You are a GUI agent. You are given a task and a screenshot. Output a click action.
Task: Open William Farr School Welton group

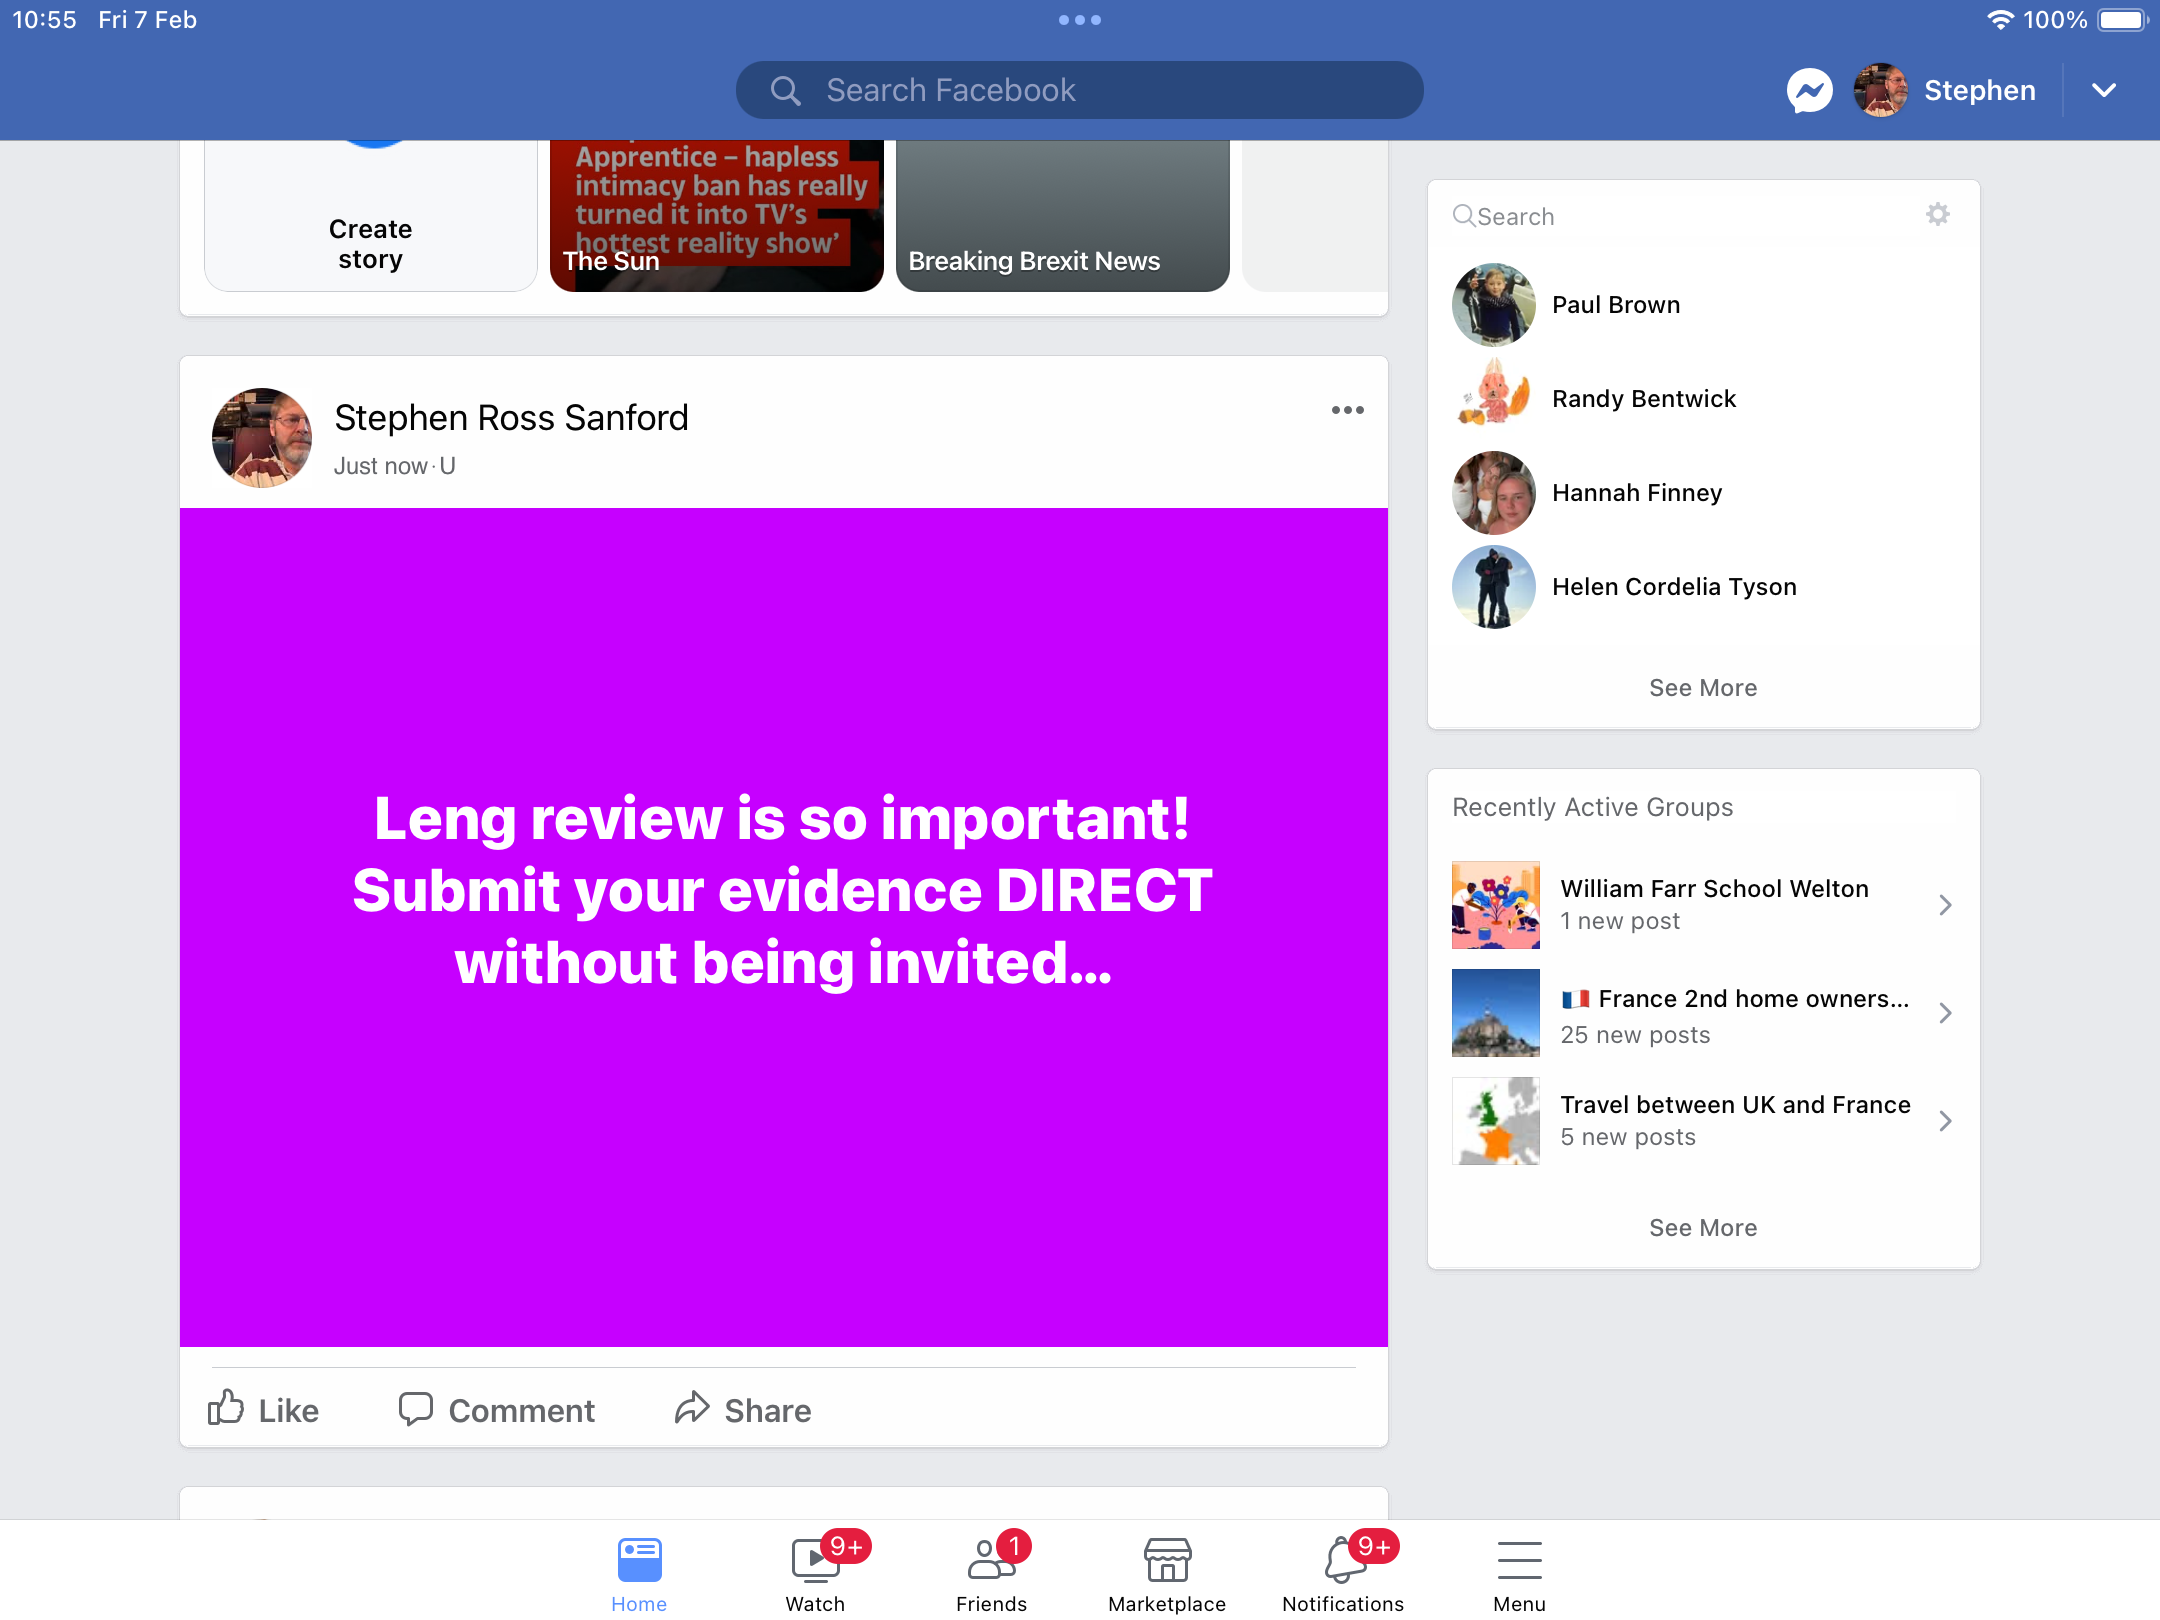click(x=1704, y=905)
